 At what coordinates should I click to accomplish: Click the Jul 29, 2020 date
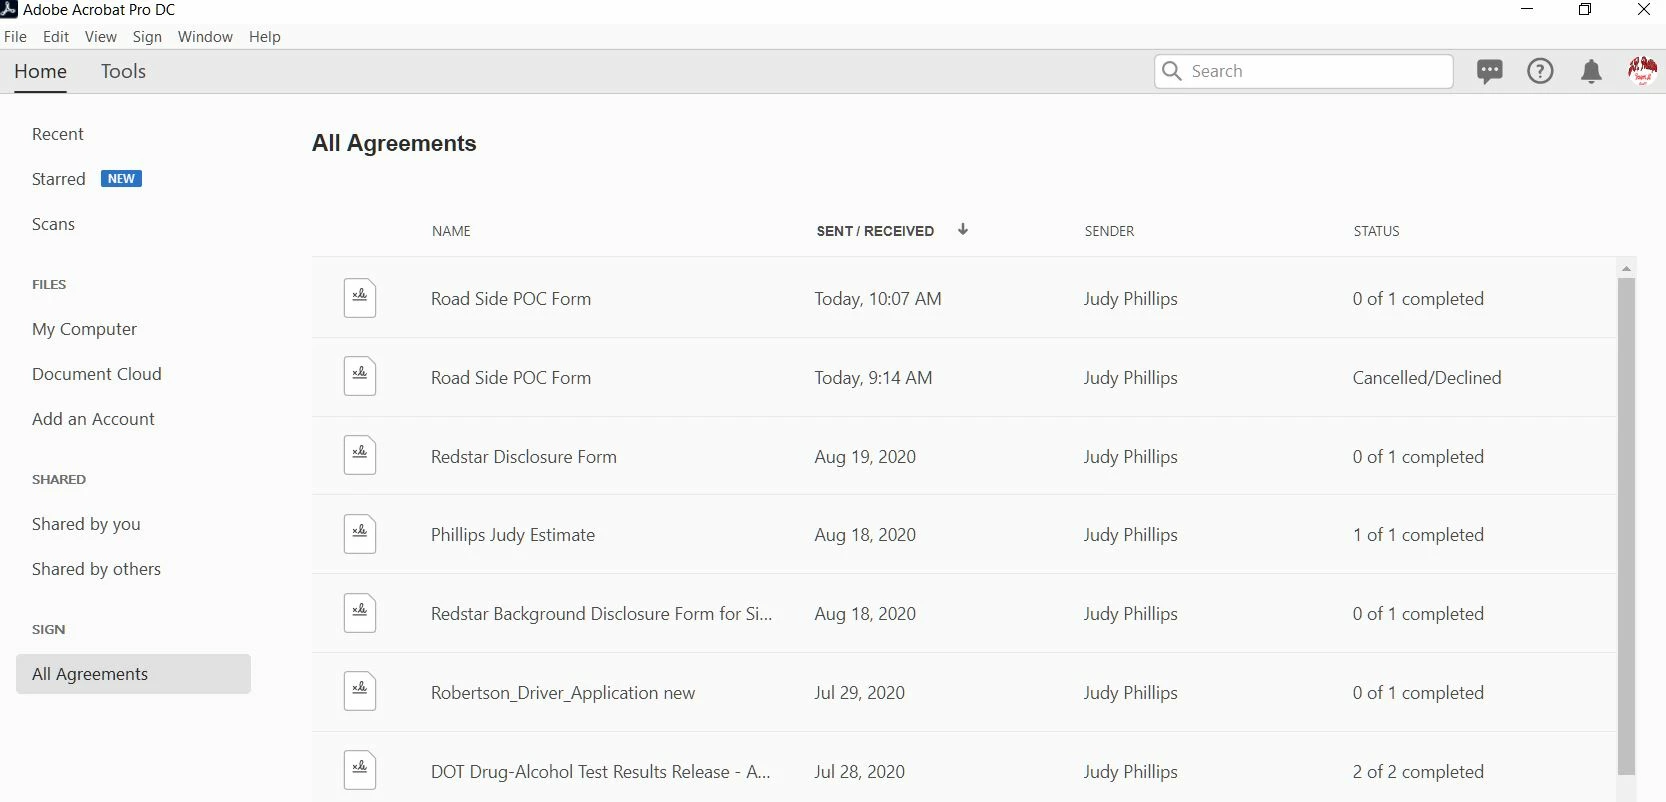pyautogui.click(x=860, y=693)
